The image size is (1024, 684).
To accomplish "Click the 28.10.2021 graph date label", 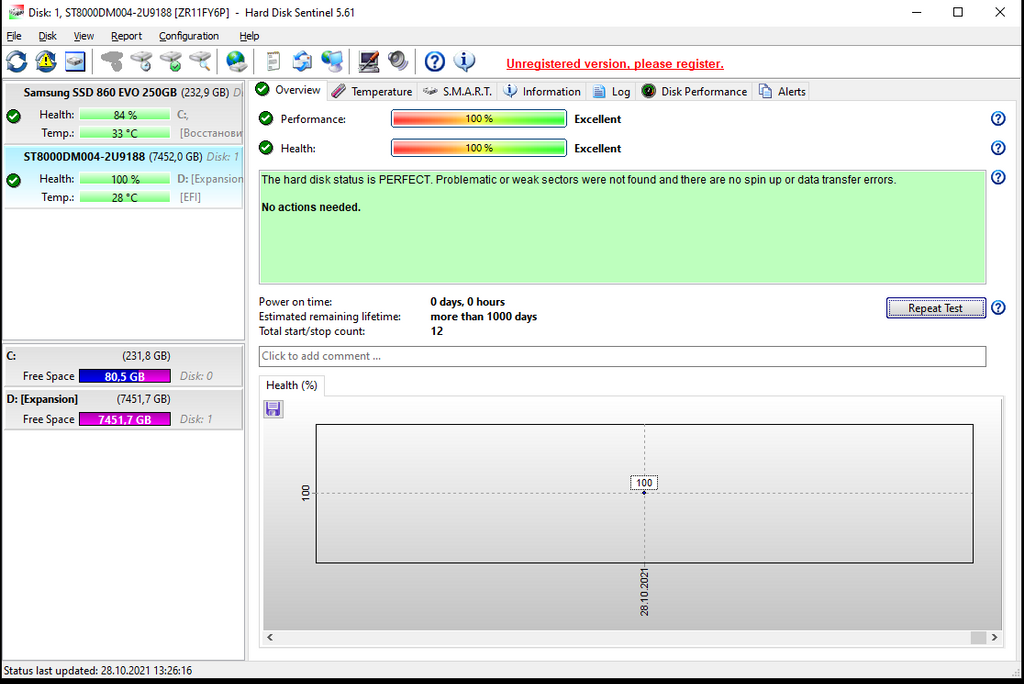I will 644,593.
